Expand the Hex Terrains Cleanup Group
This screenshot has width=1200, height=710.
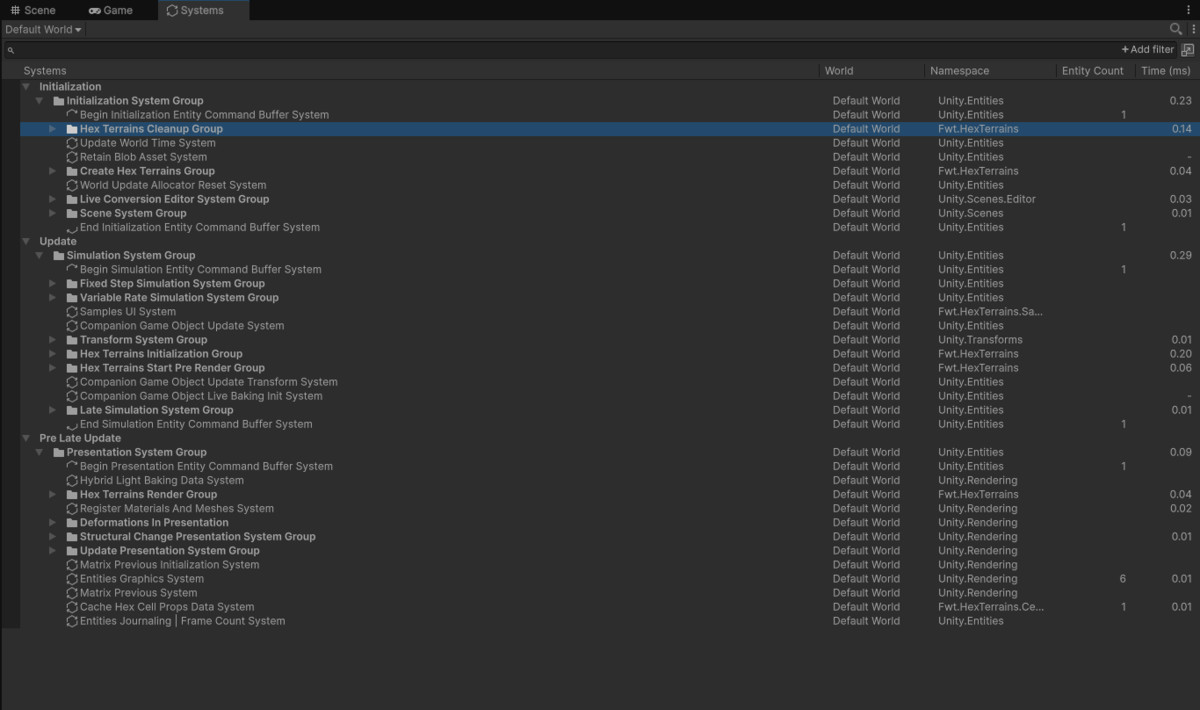point(54,129)
